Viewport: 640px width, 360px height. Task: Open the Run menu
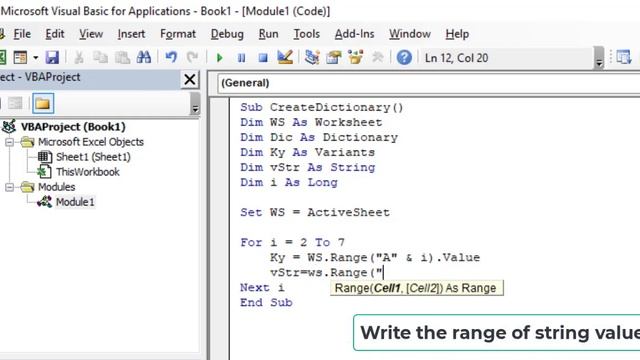[268, 34]
